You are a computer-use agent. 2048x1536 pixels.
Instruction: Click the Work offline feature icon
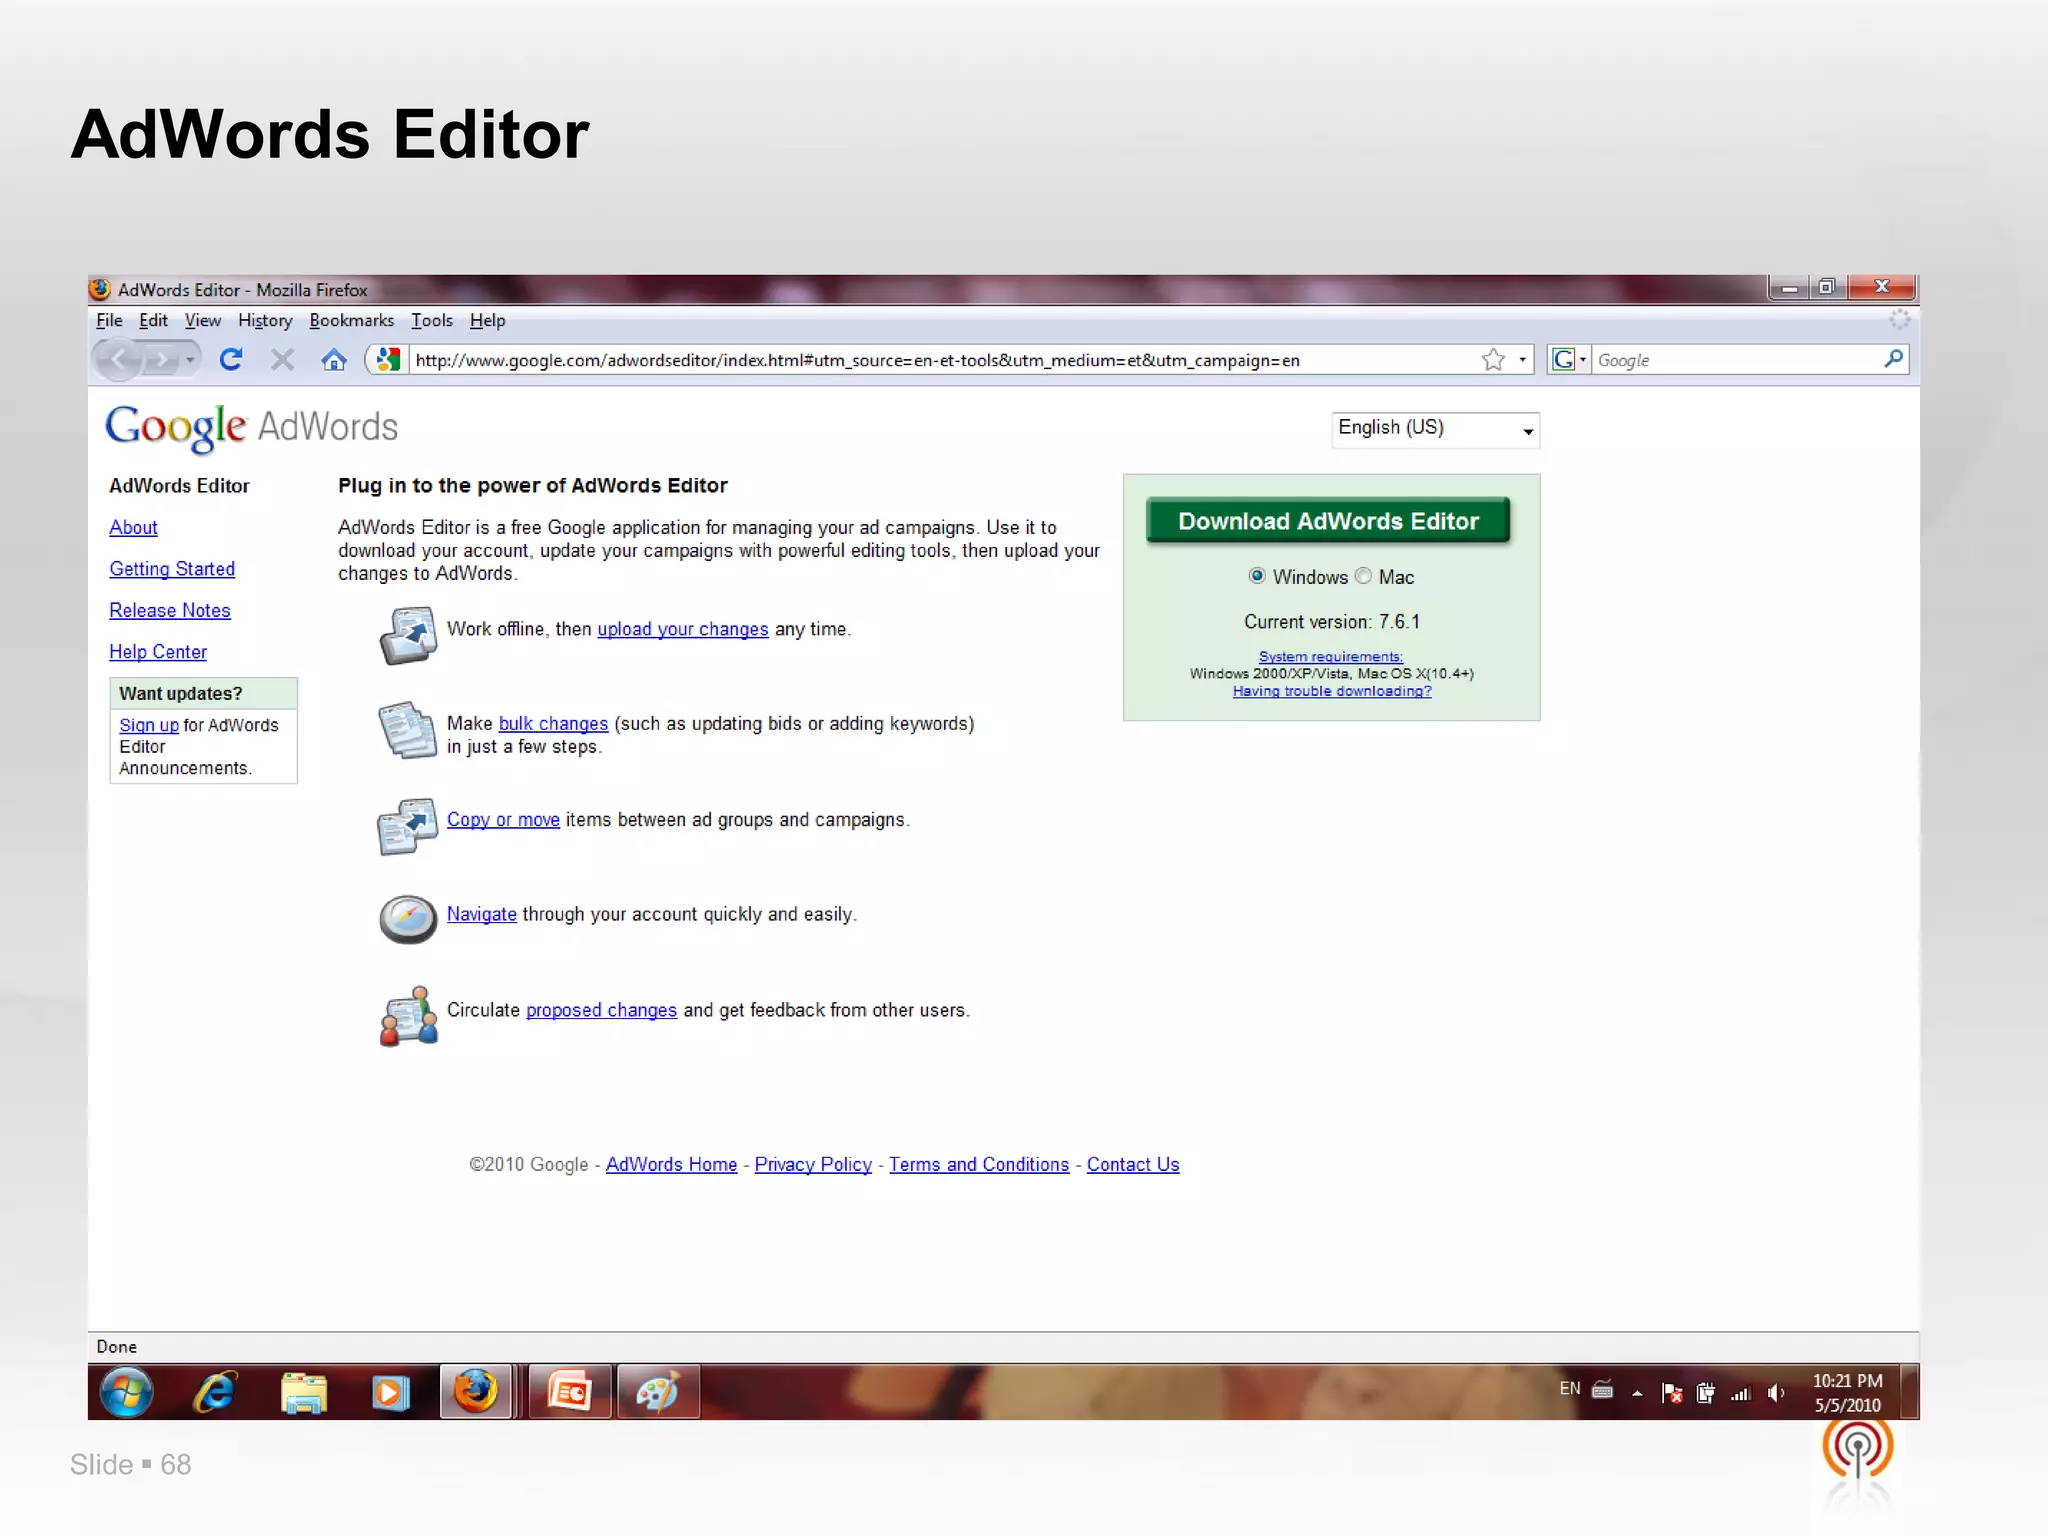point(408,635)
